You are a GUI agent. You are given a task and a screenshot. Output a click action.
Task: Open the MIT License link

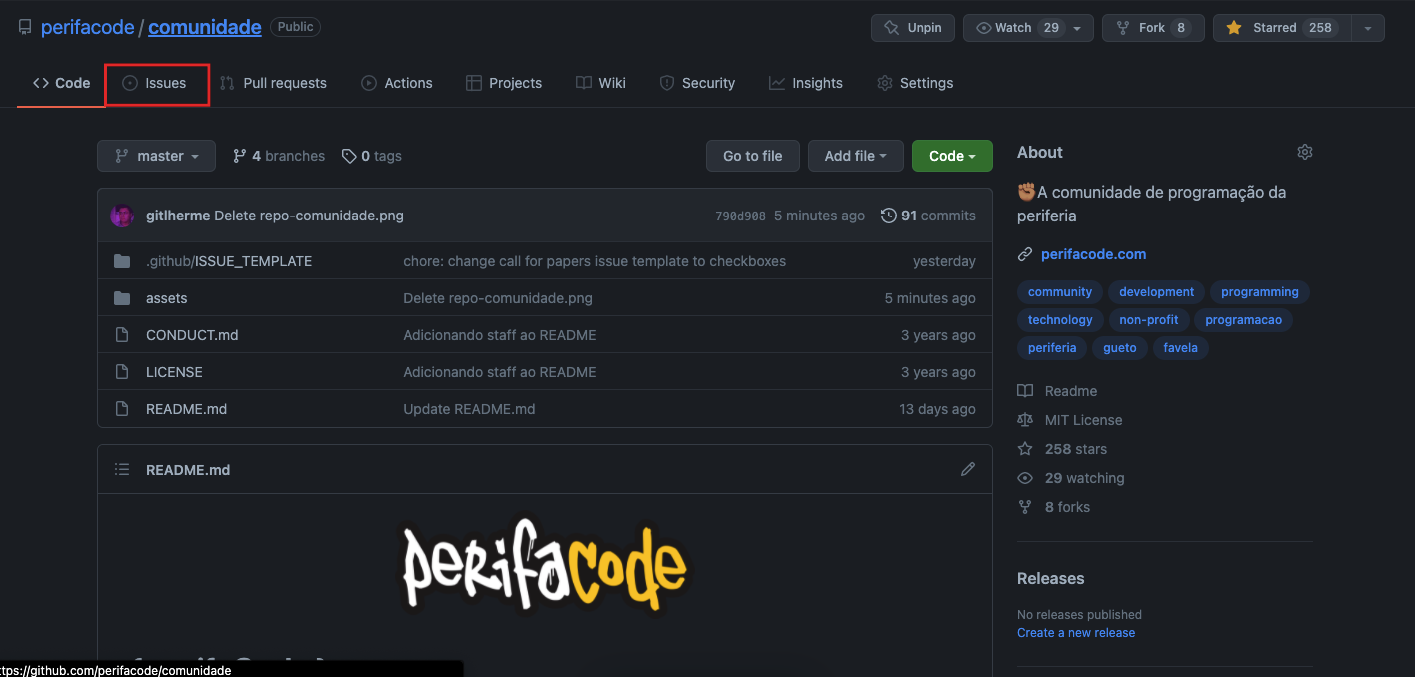(x=1070, y=420)
